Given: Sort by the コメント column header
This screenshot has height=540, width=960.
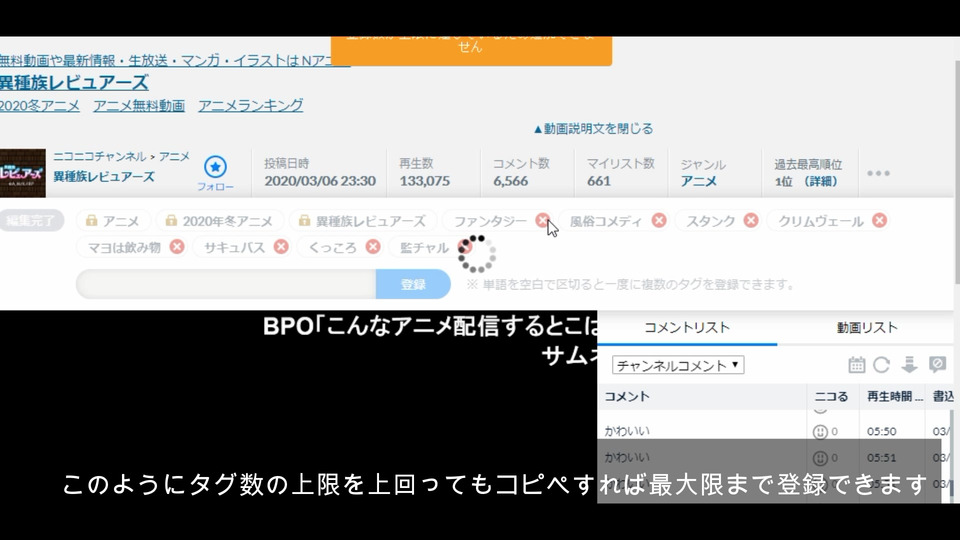Looking at the screenshot, I should click(x=702, y=397).
